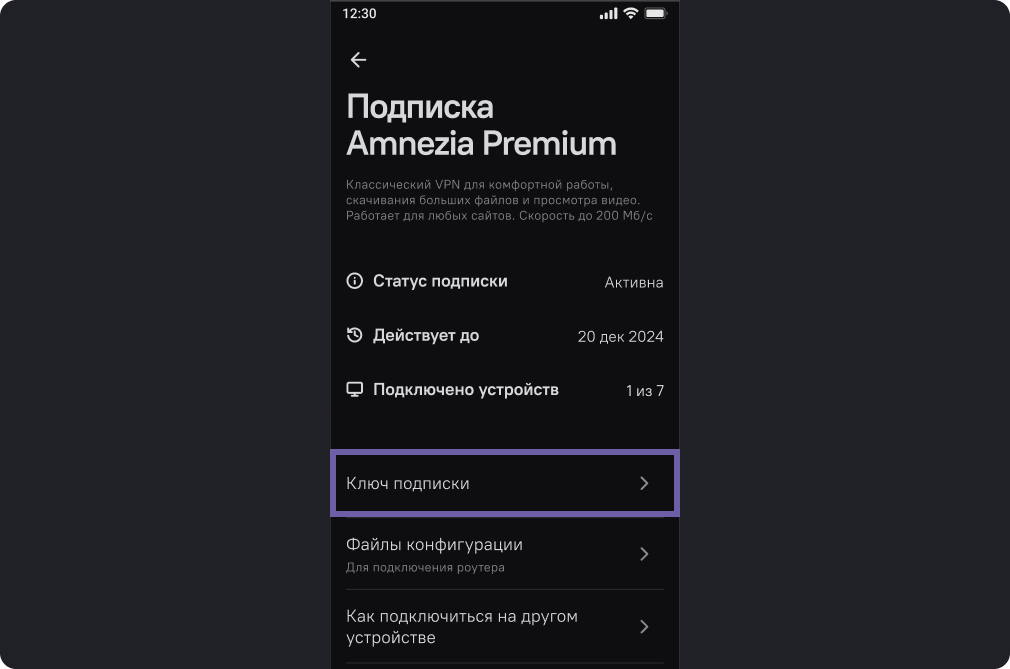Click the Подписка Amnezia Premium heading
Screen dimensions: 1010x669
[481, 125]
